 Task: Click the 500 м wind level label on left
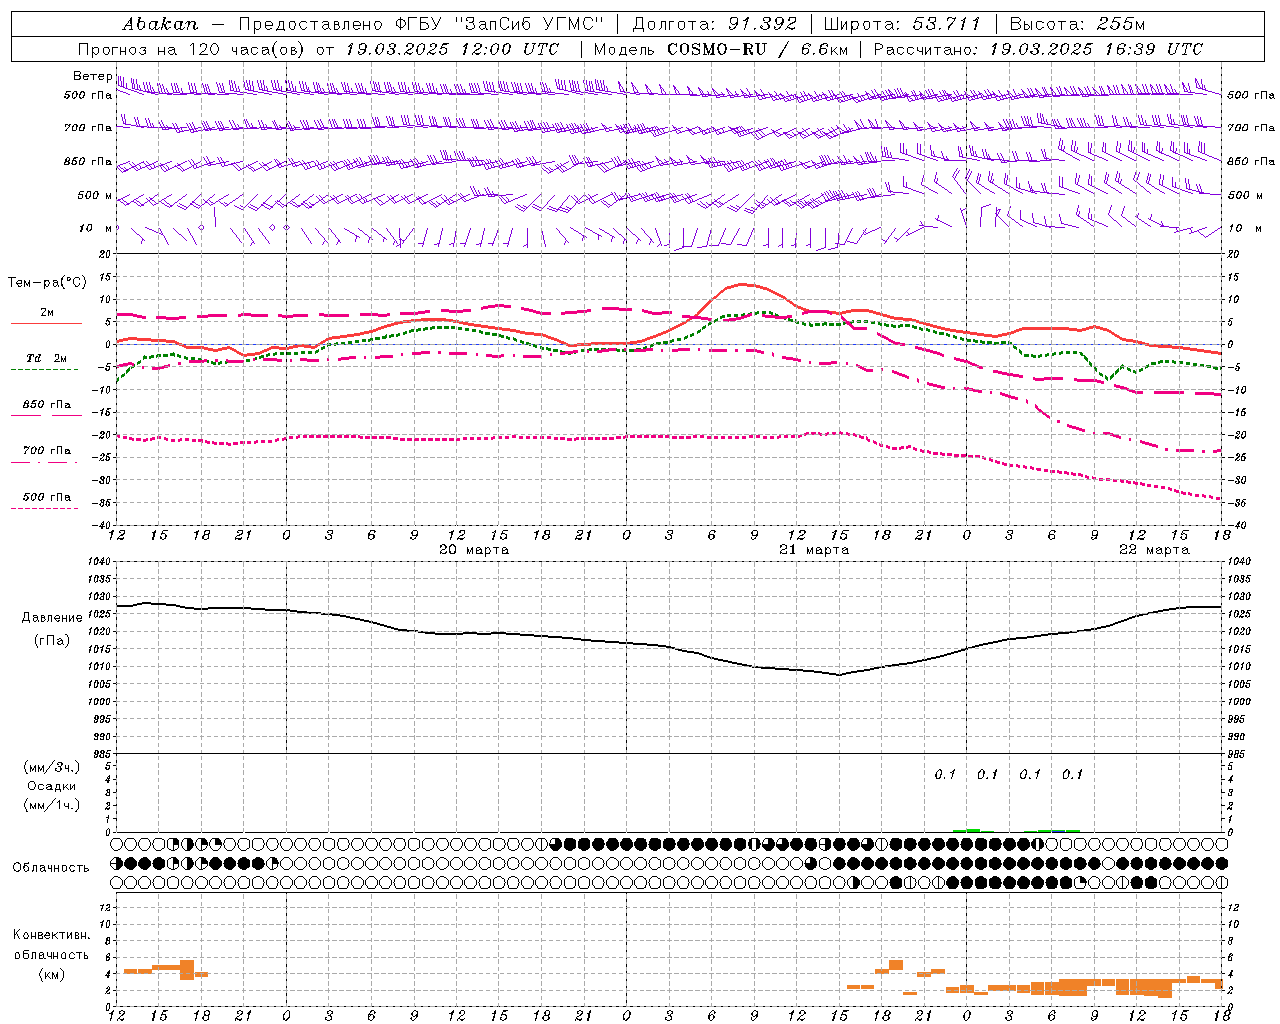(x=94, y=195)
